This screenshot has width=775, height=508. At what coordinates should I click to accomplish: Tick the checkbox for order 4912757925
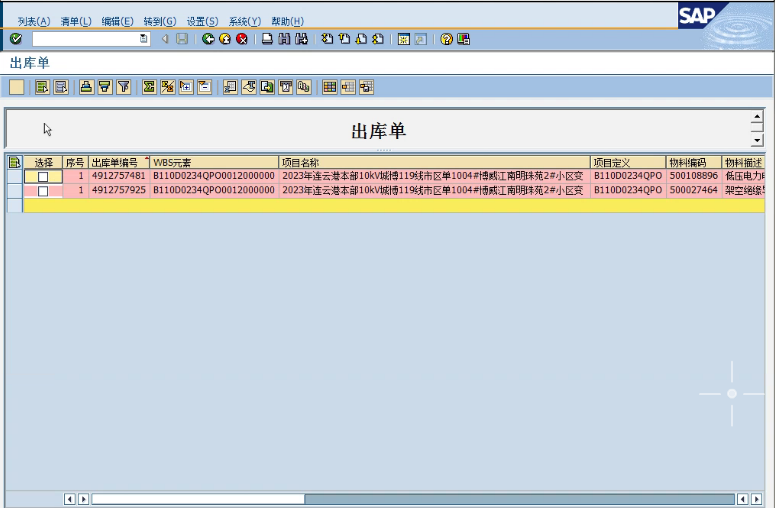pyautogui.click(x=43, y=190)
